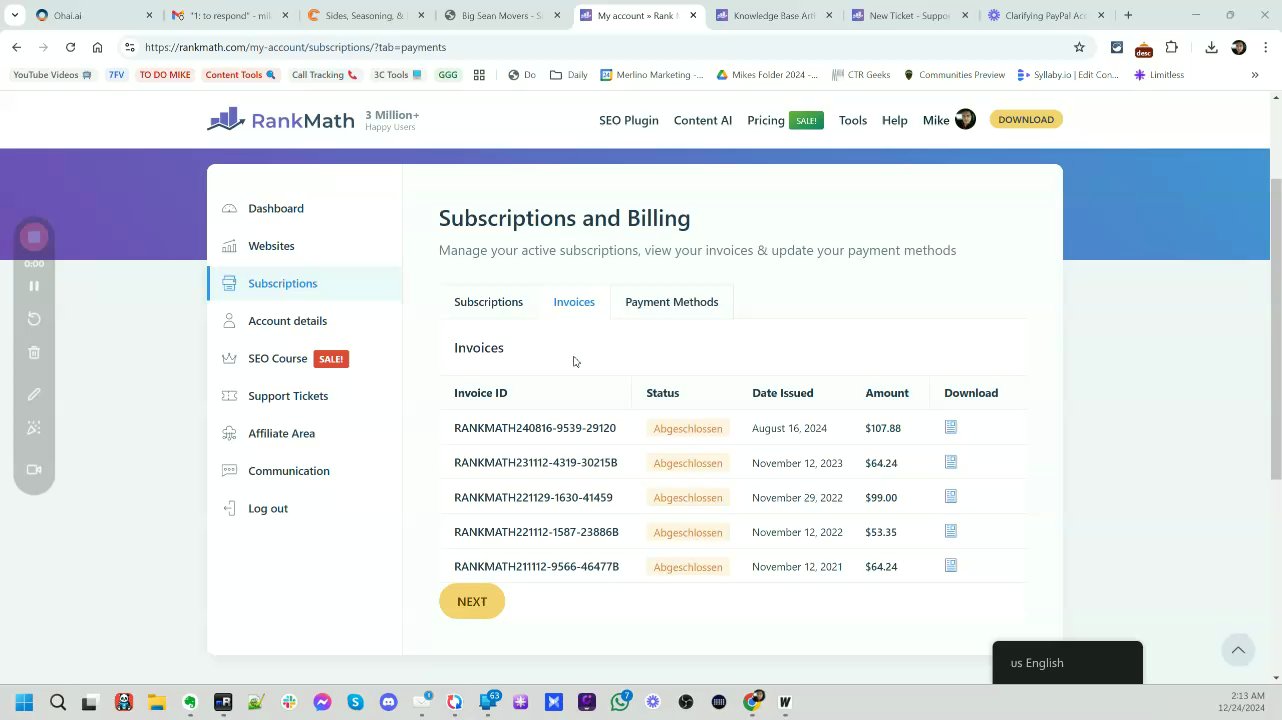Open Slack from the taskbar
The image size is (1282, 720).
289,702
